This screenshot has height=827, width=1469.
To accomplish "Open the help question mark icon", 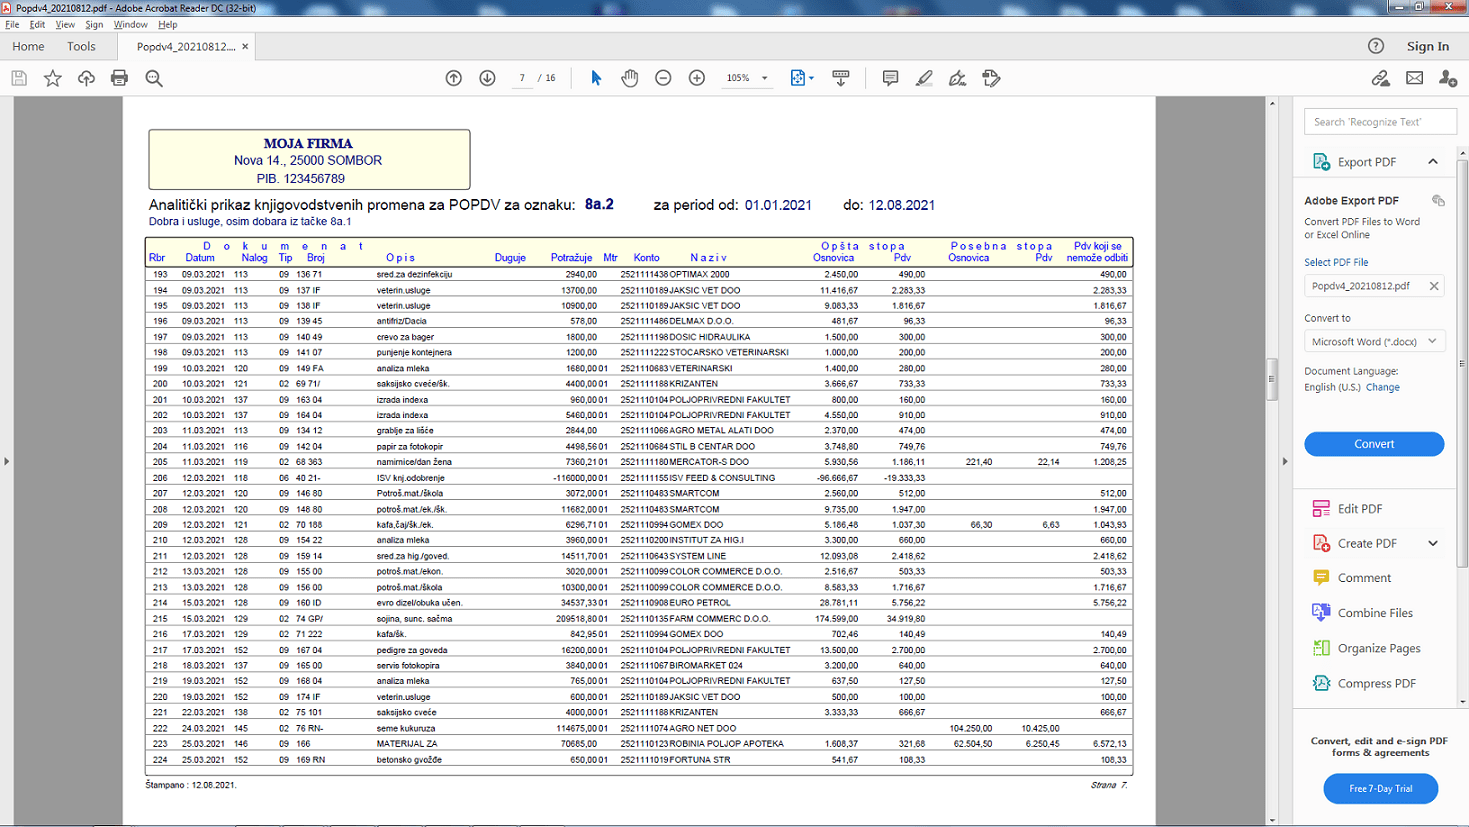I will pos(1376,46).
